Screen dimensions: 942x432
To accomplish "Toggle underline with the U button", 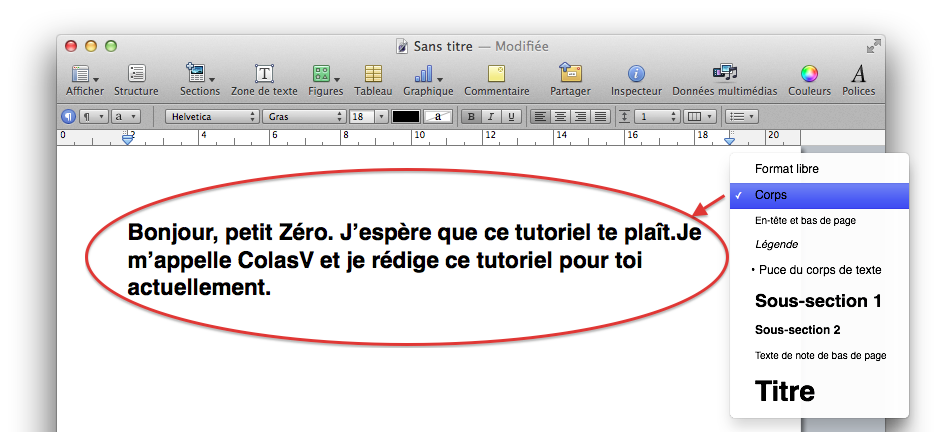I will [511, 117].
